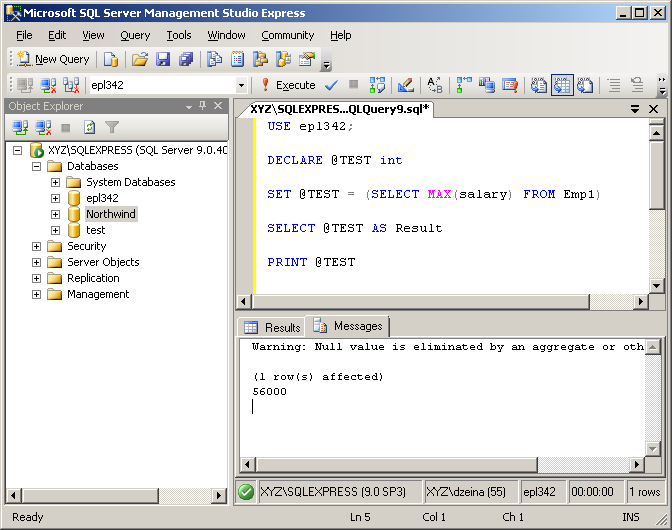
Task: Toggle auto-hide pin for Object Explorer
Action: [203, 105]
